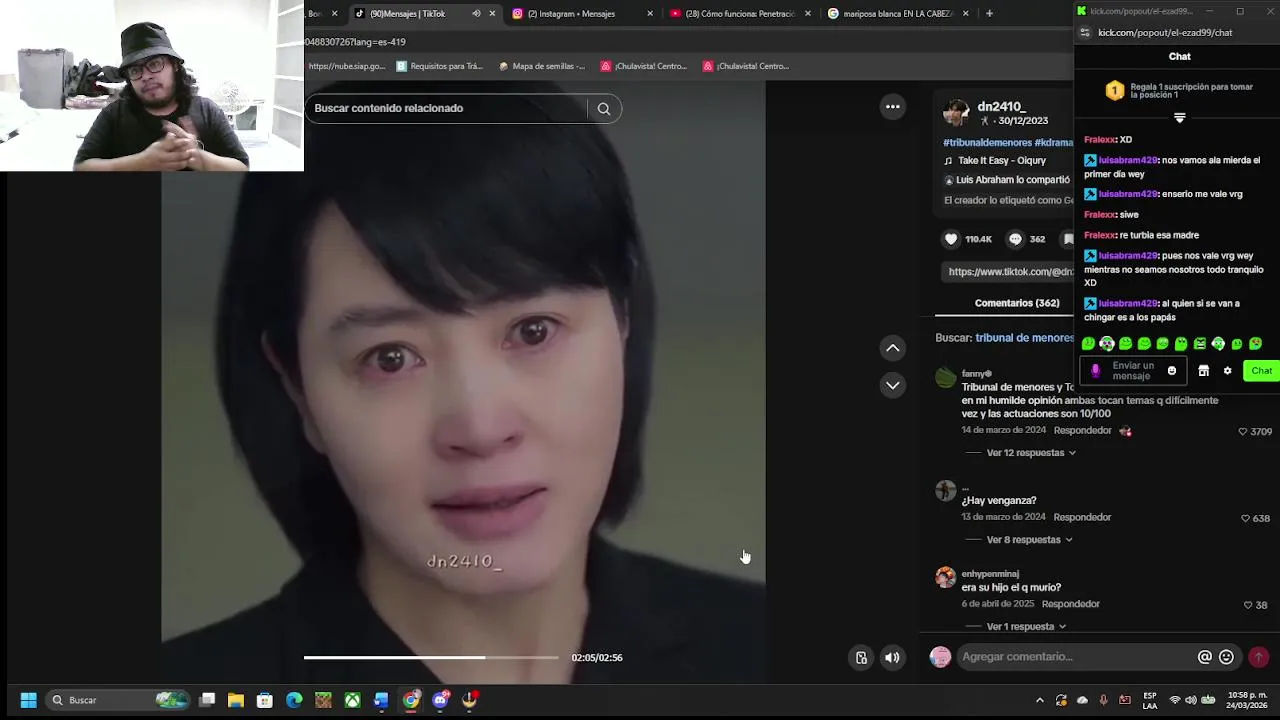Open the Kick chat shop icon
Screen dimensions: 1280x720
(x=1204, y=371)
